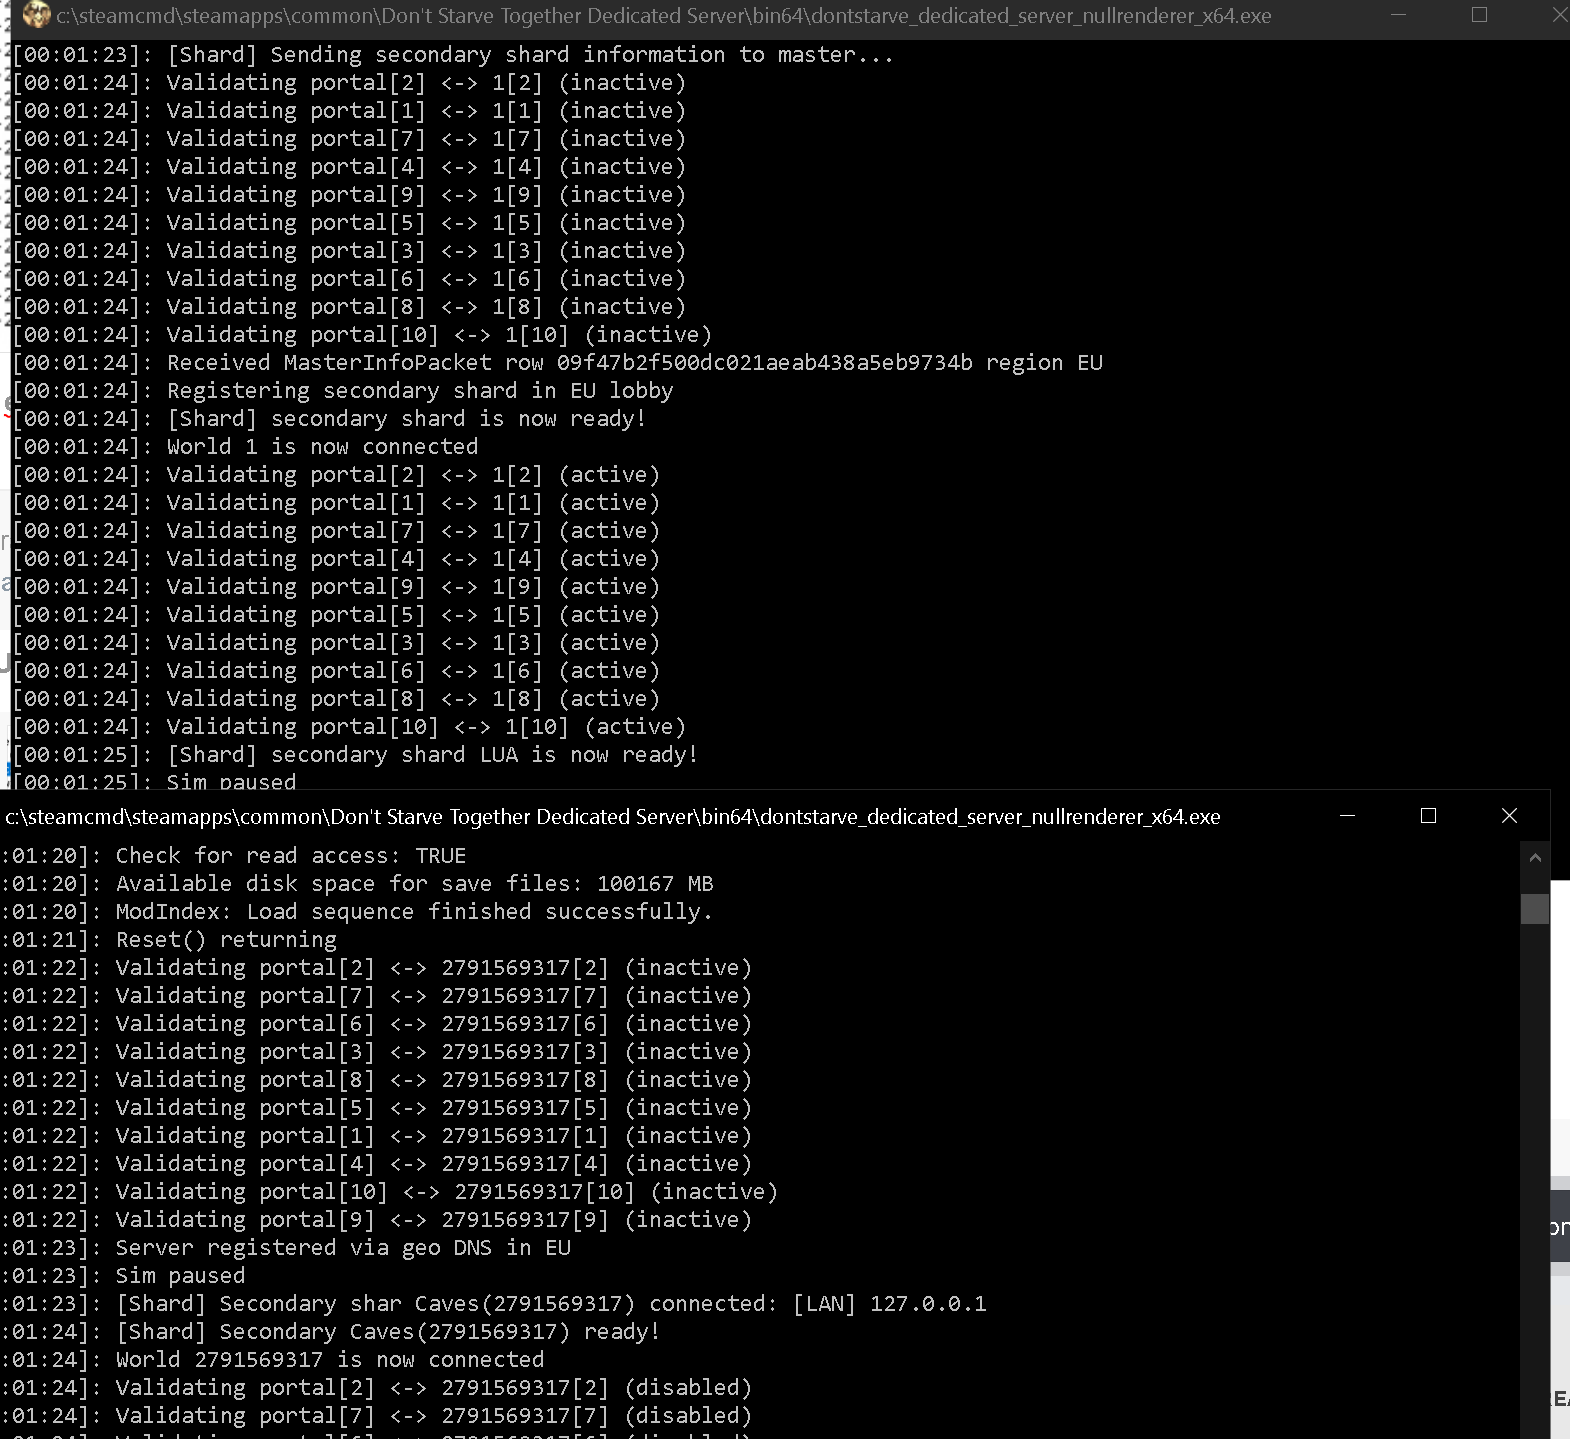Select line 'Validating portal[4] <-> 1[4] (active)'

point(336,559)
